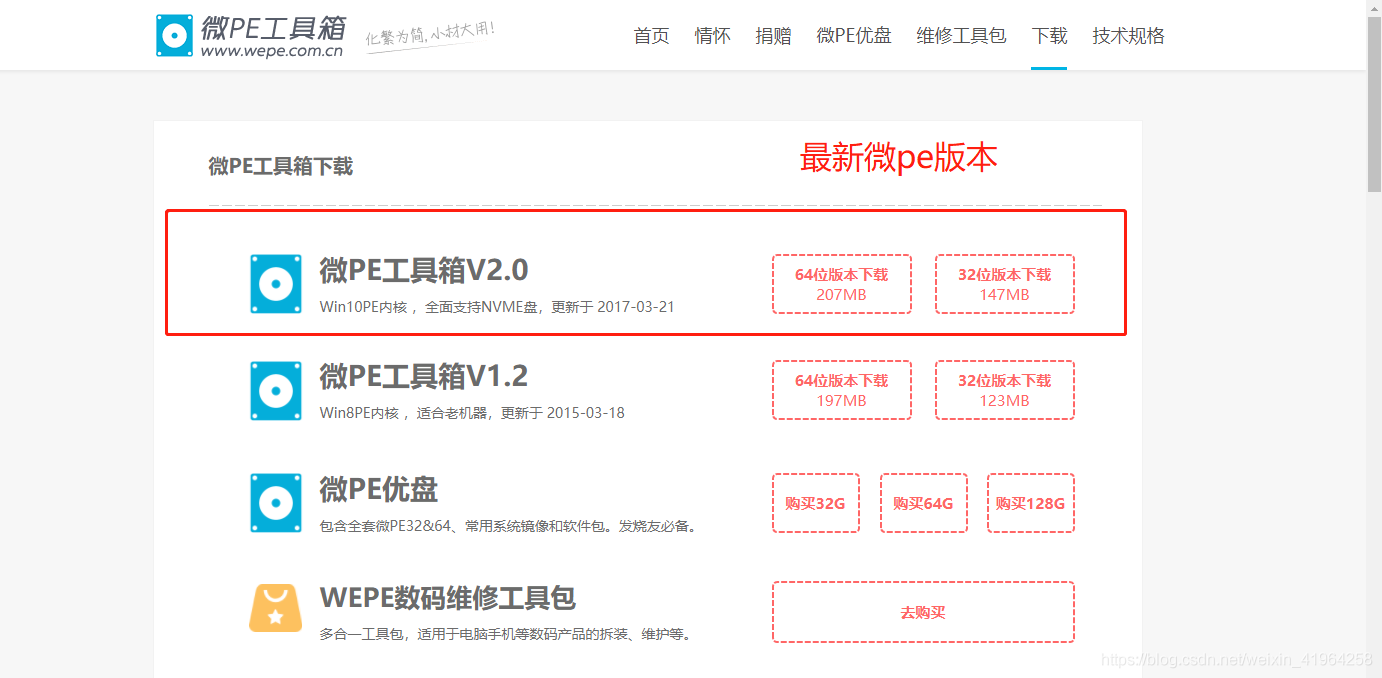Click the disc icon beside 微PE优盘
Screen dimensions: 1382x678
(276, 503)
